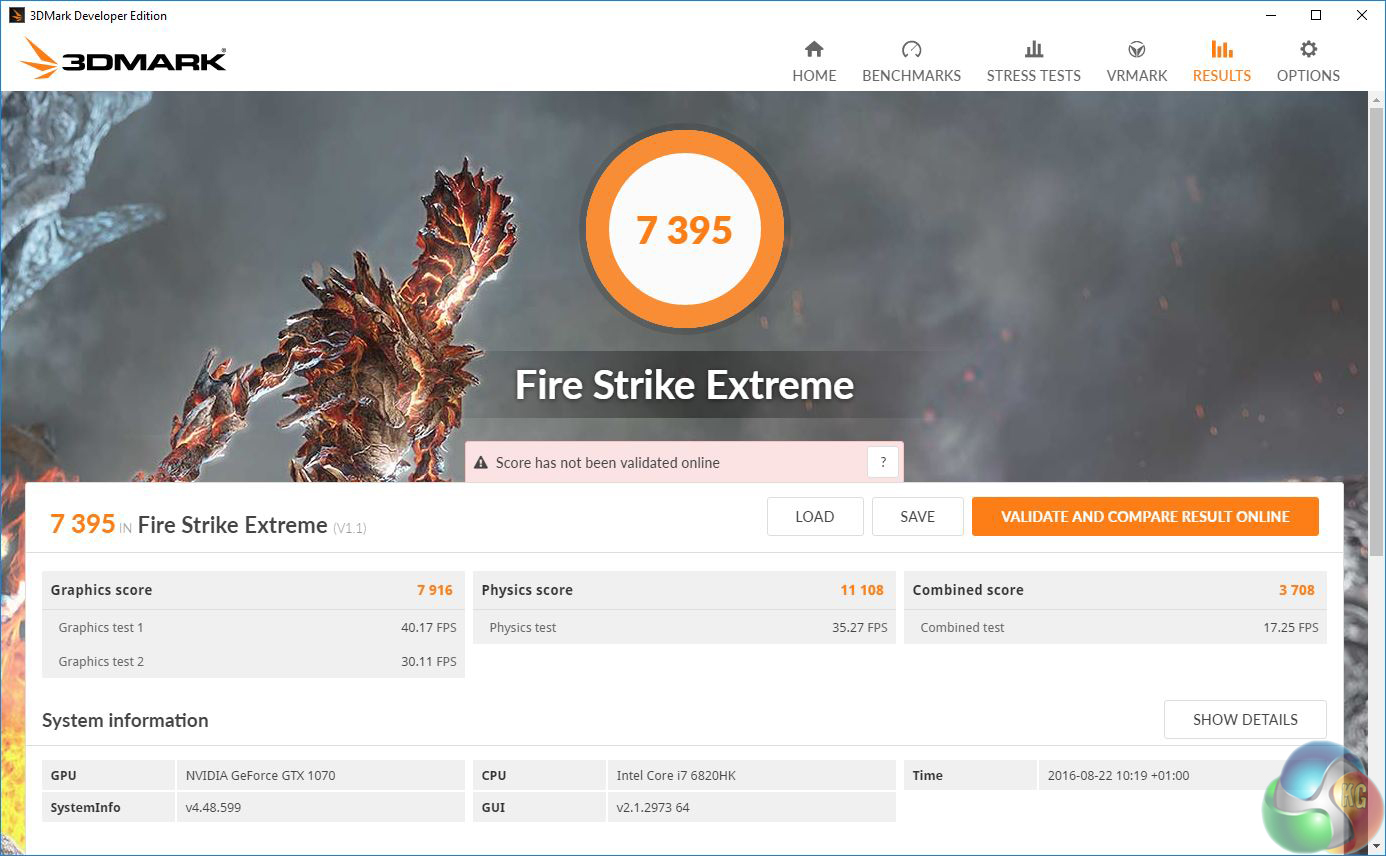Switch to the Stress Tests tab label
The height and width of the screenshot is (856, 1386).
coord(1033,76)
